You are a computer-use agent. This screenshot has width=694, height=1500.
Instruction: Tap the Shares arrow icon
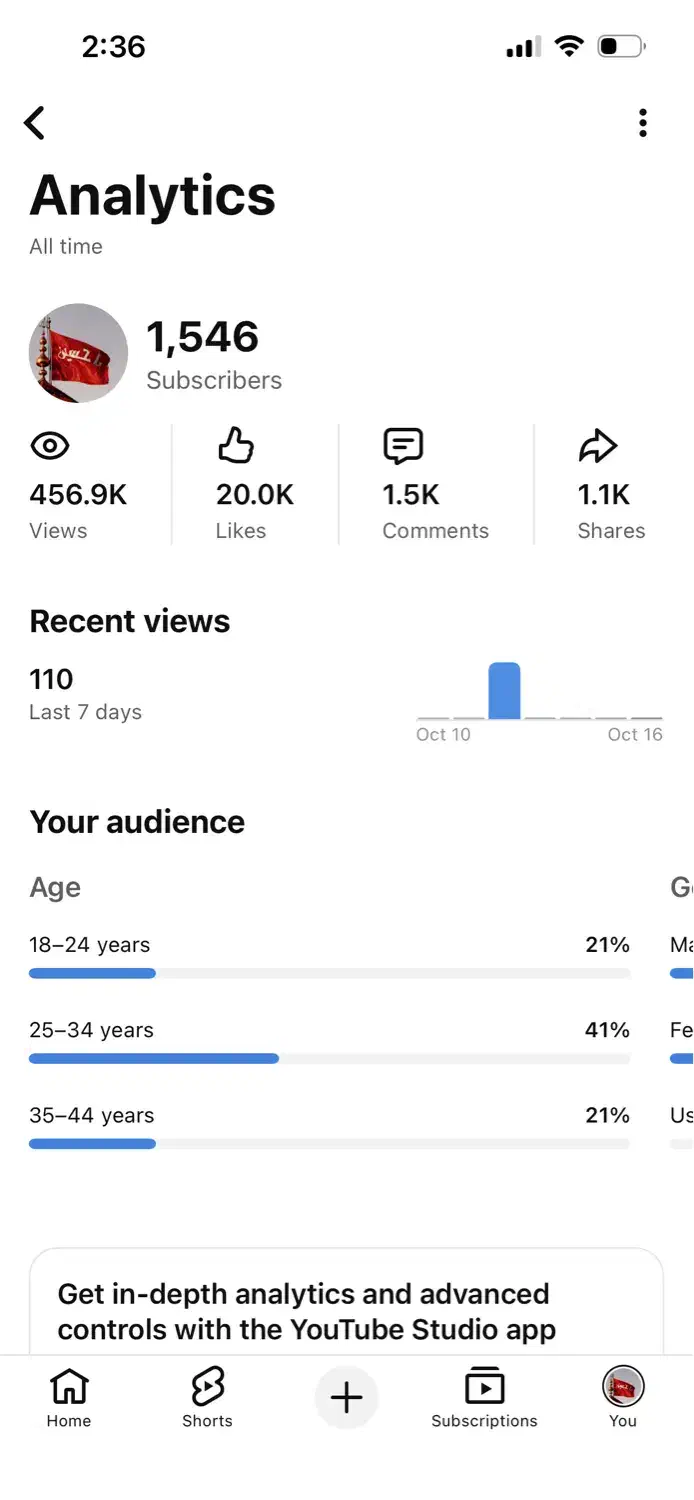[x=598, y=446]
